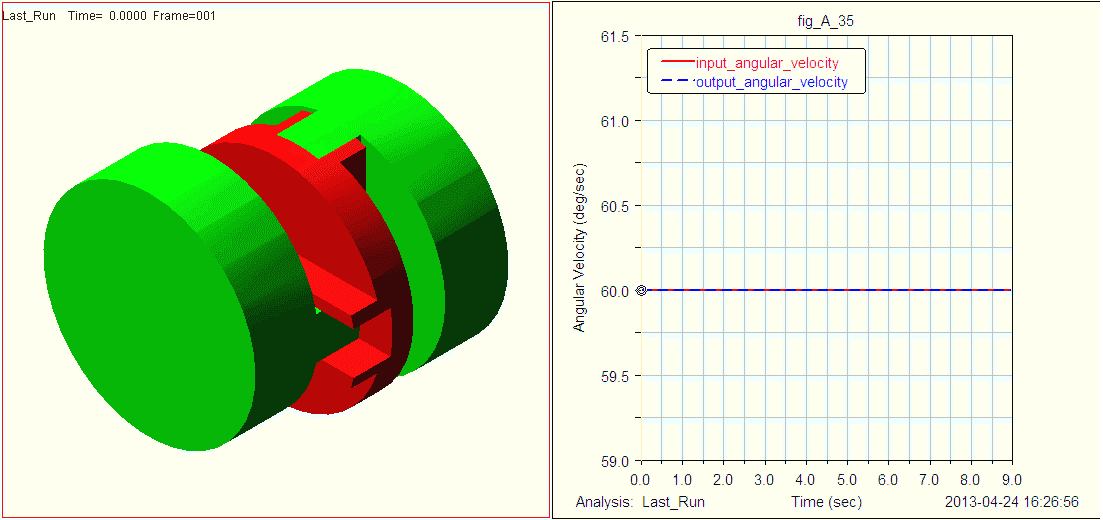Click the 7.0 x-axis tick value

click(930, 479)
